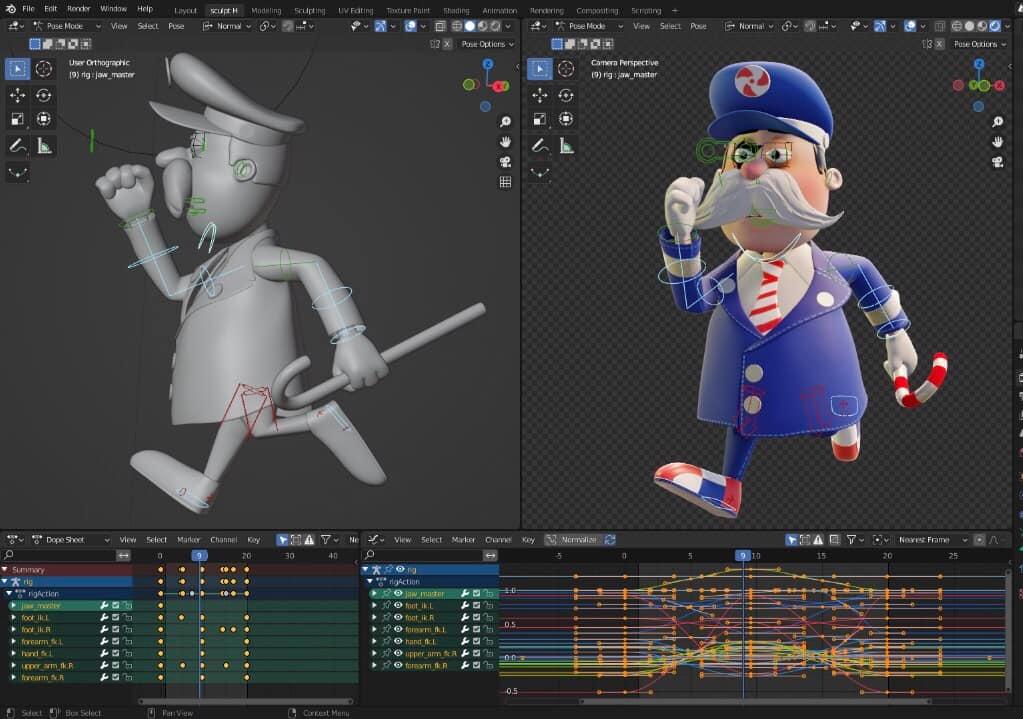Click zoom magnifier icon in left viewport
Screen dimensions: 1023x719
(x=505, y=121)
